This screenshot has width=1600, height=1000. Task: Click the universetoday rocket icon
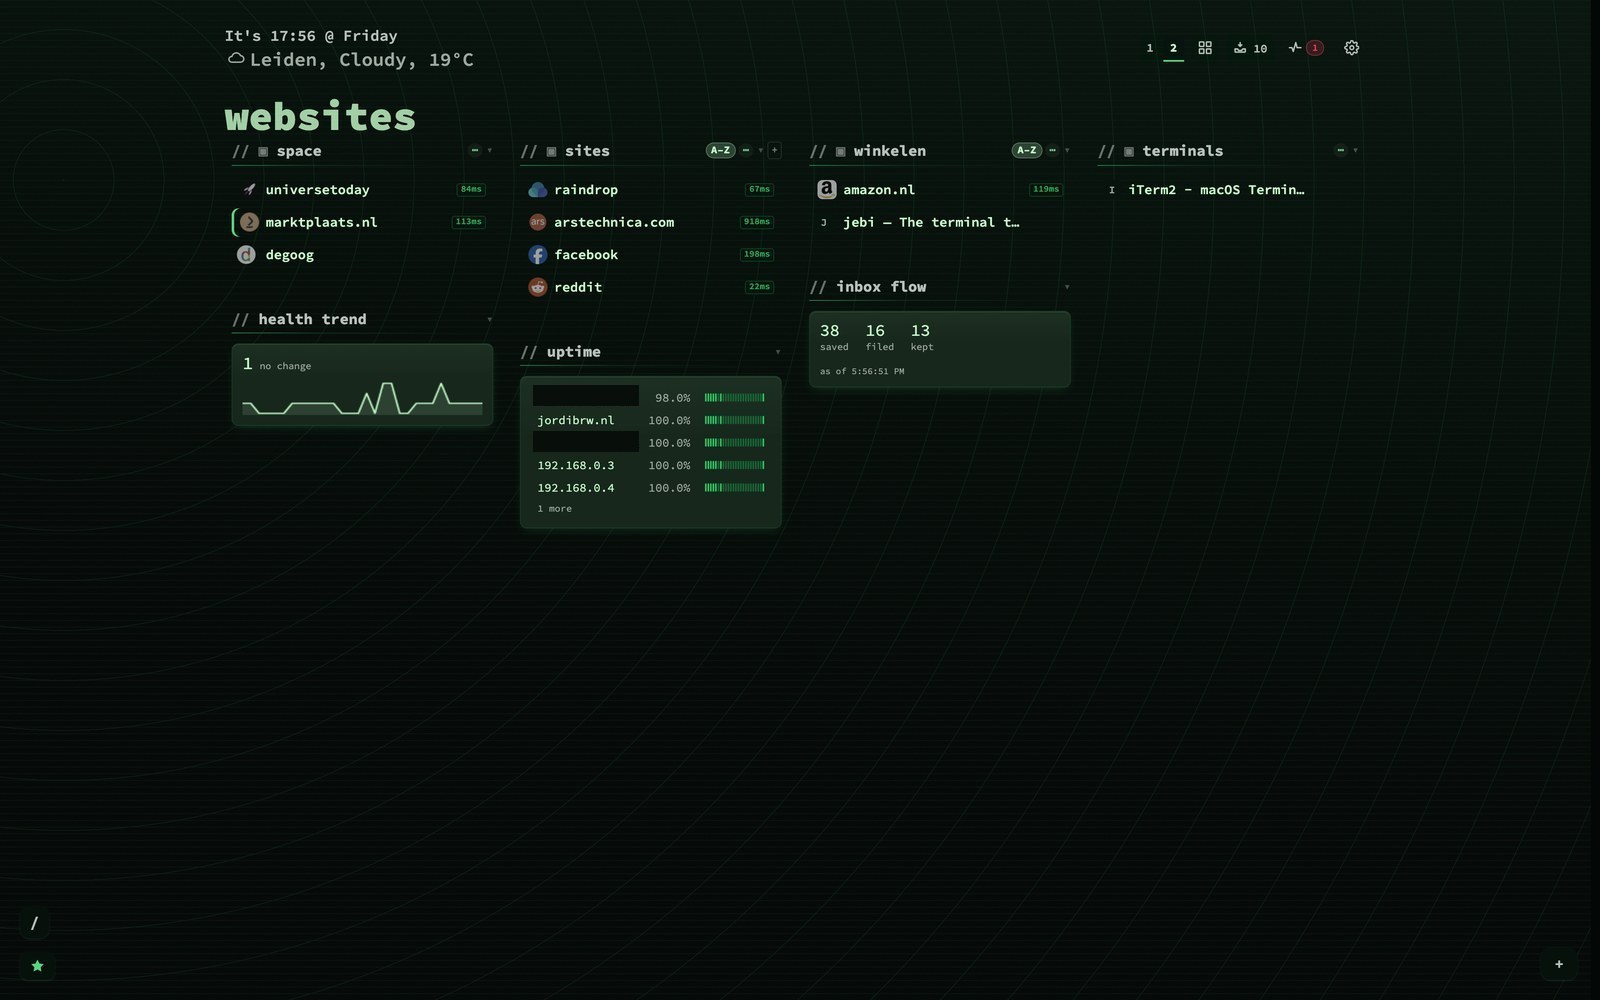click(249, 189)
